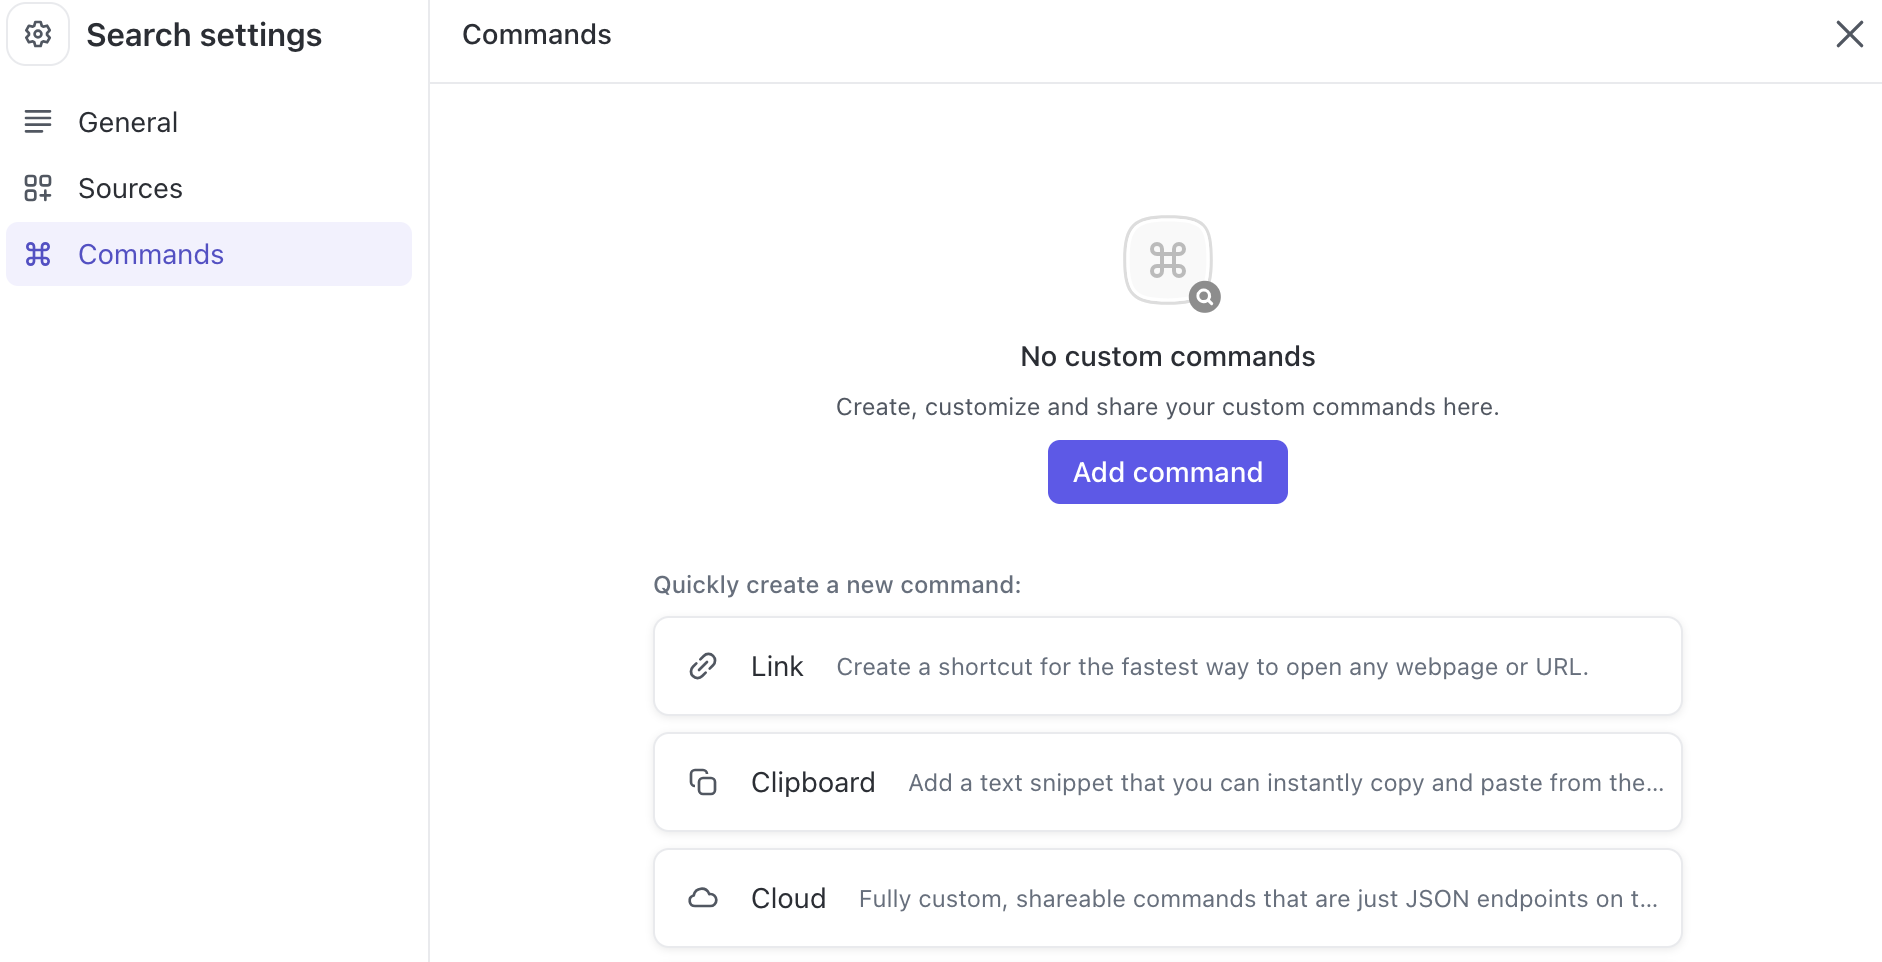
Task: Click the Commands keyboard symbol icon in sidebar
Action: point(38,254)
